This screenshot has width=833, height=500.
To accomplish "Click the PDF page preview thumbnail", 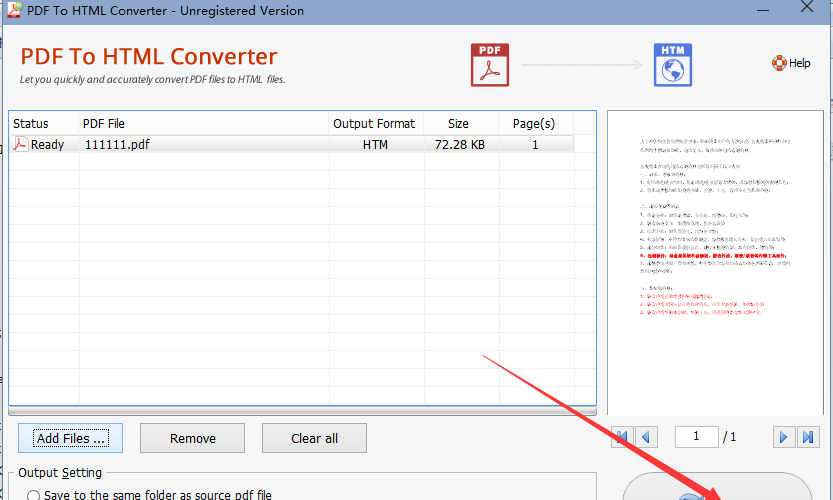I will click(x=715, y=263).
